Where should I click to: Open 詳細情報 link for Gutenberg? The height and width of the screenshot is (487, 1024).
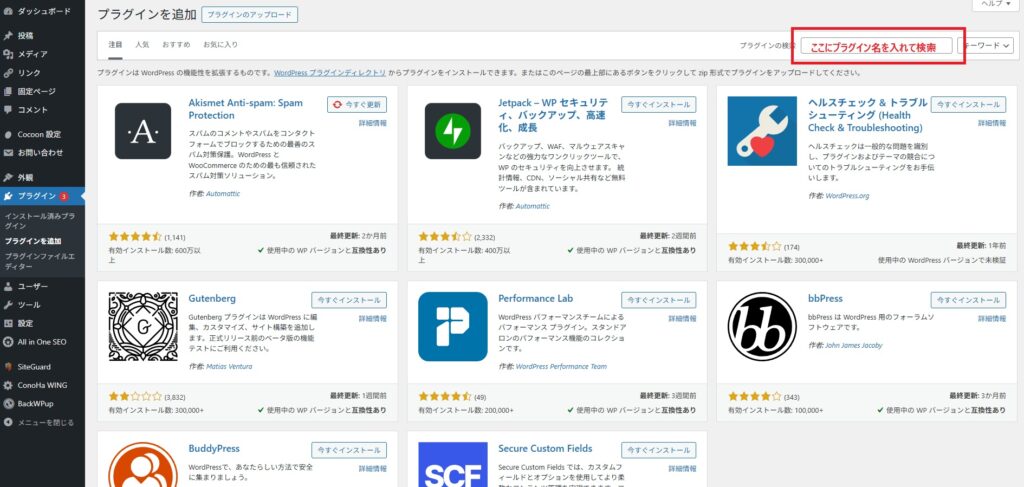pos(372,319)
